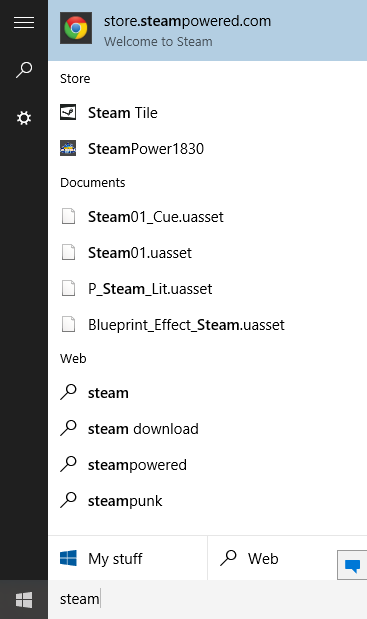Open the blue feedback chat icon
367x619 pixels.
(352, 565)
